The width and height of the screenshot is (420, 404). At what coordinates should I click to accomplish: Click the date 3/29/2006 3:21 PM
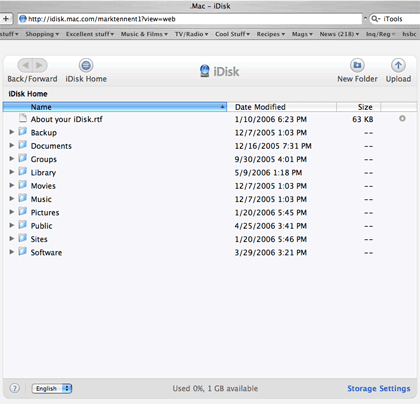point(271,253)
